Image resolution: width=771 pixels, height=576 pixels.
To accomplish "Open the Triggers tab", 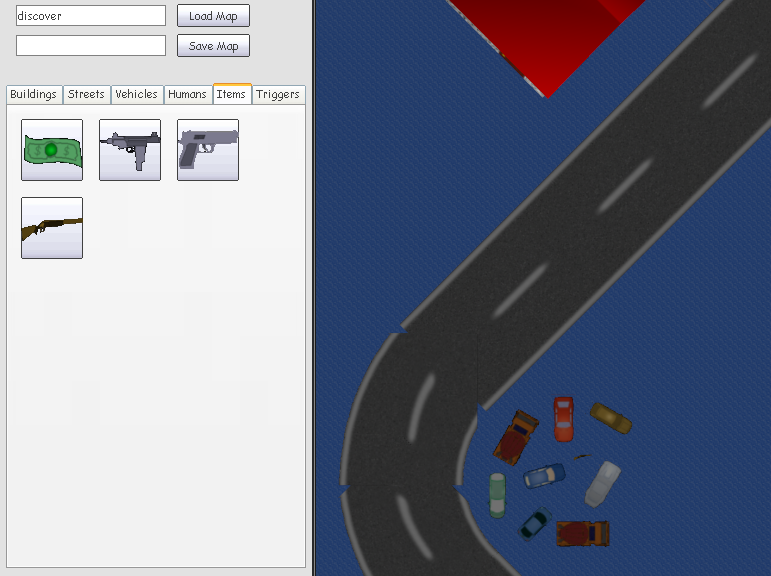I will pos(278,94).
